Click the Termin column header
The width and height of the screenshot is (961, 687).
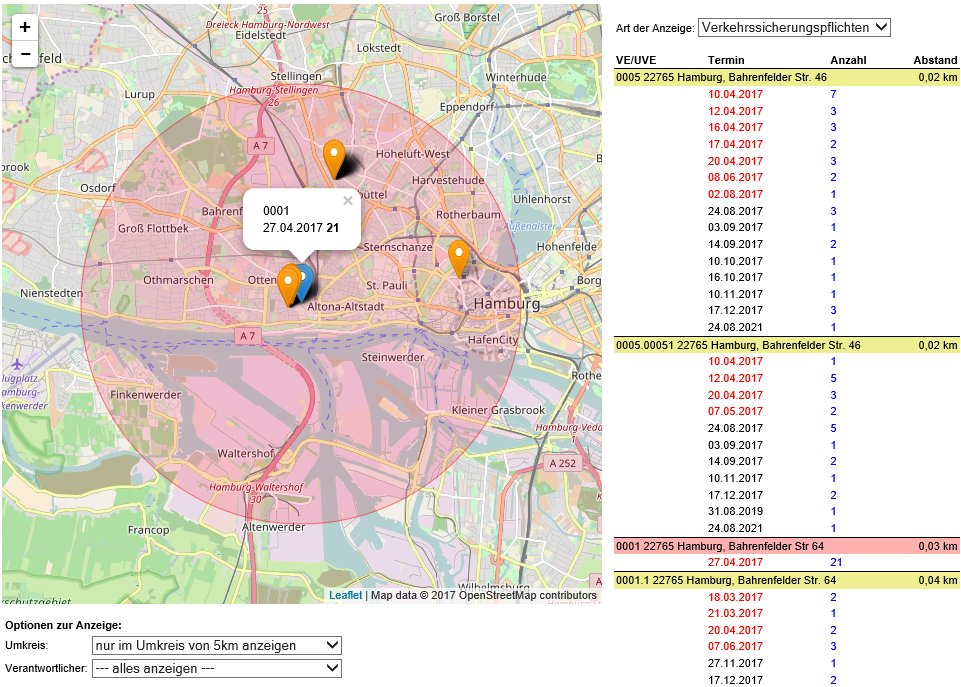[x=726, y=60]
